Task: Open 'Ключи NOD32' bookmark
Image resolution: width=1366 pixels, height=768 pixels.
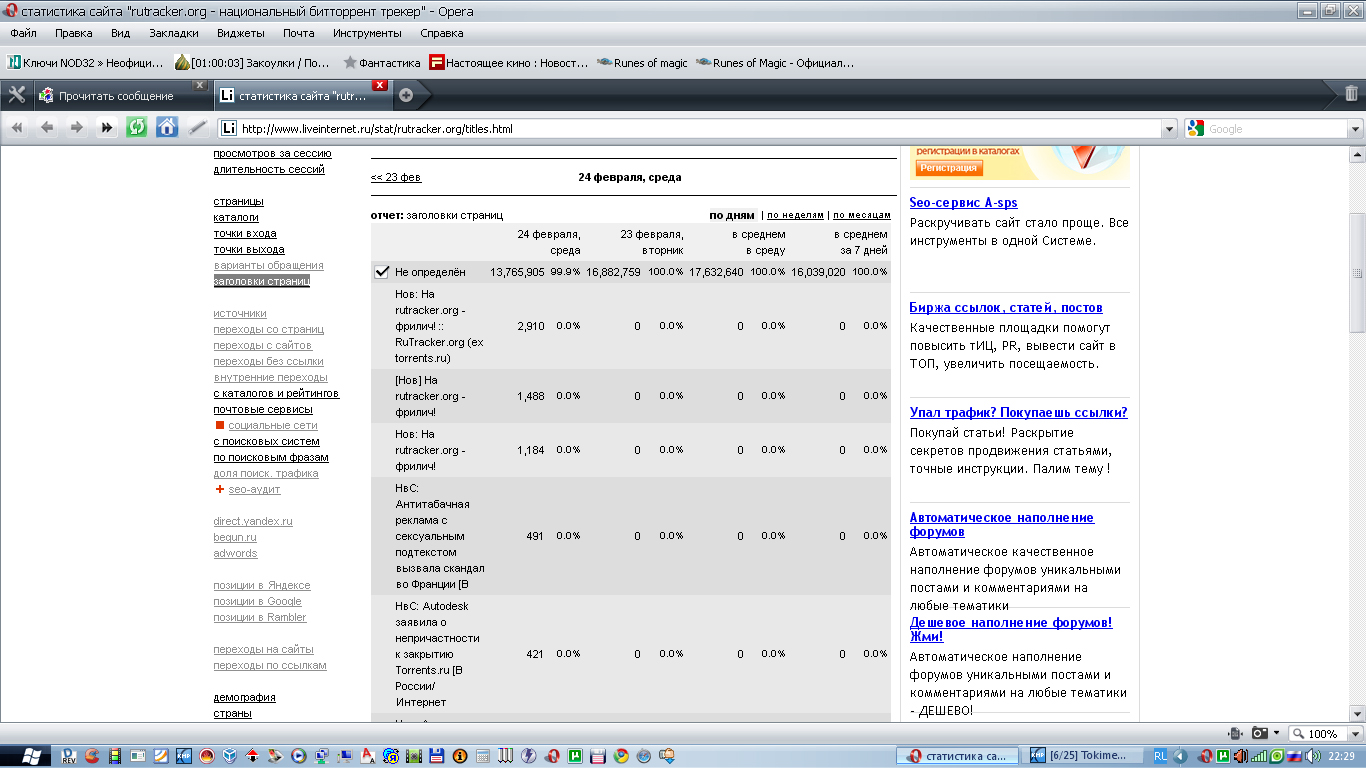Action: [85, 63]
